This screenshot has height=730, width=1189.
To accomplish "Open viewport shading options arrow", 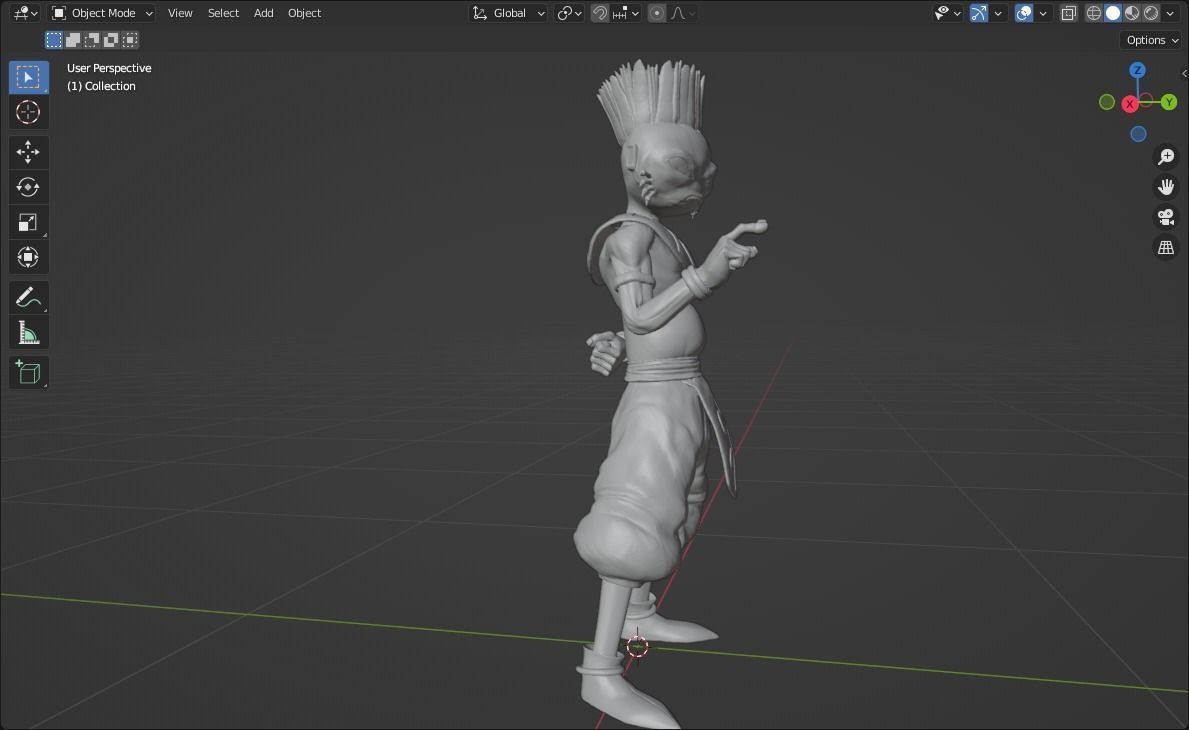I will pos(1170,13).
